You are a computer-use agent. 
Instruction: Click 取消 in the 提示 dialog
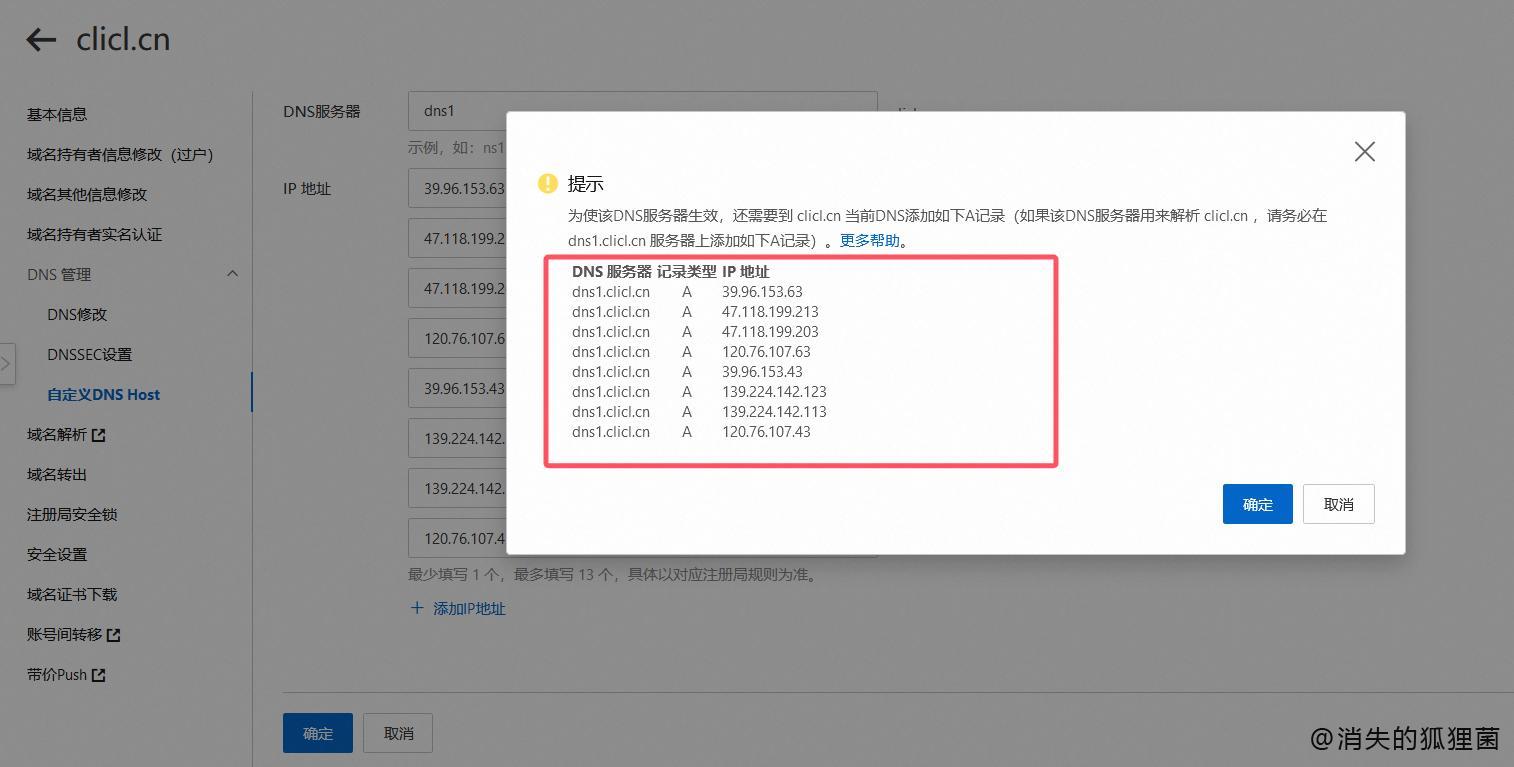click(1338, 504)
